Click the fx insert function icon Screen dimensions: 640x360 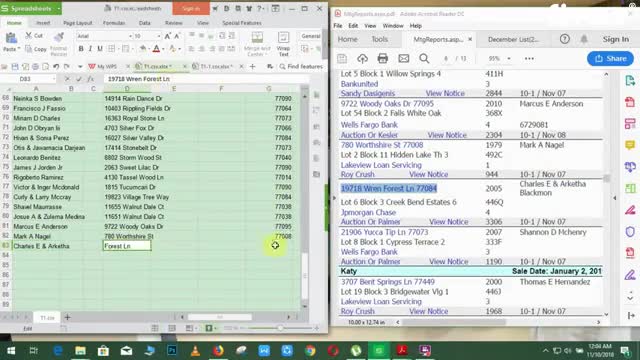(x=91, y=79)
